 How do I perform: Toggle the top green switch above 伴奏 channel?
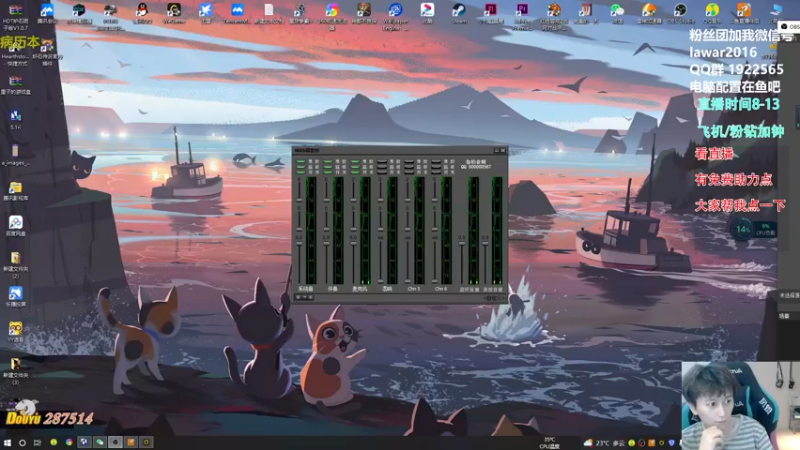click(328, 161)
